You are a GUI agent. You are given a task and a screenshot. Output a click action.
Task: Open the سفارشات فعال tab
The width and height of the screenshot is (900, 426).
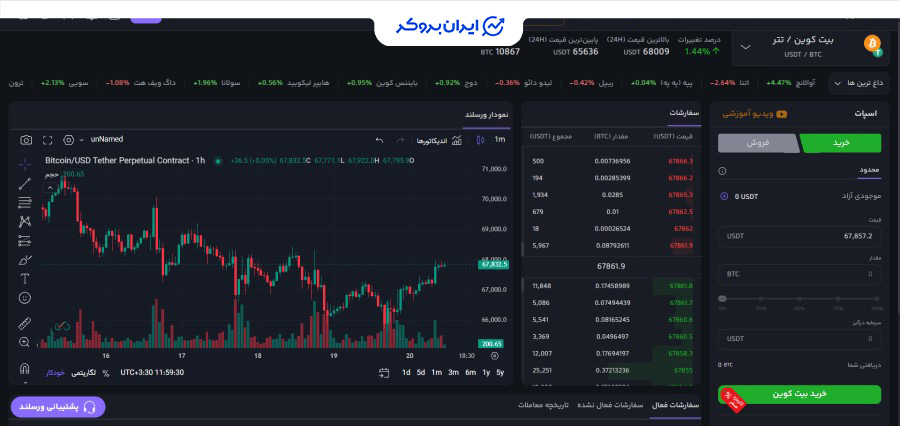(x=676, y=405)
